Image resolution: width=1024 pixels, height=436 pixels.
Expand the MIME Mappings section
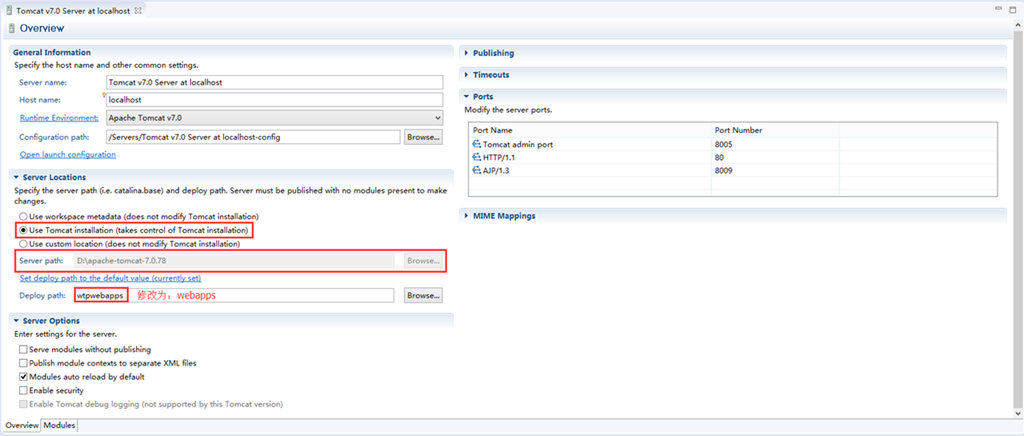467,215
